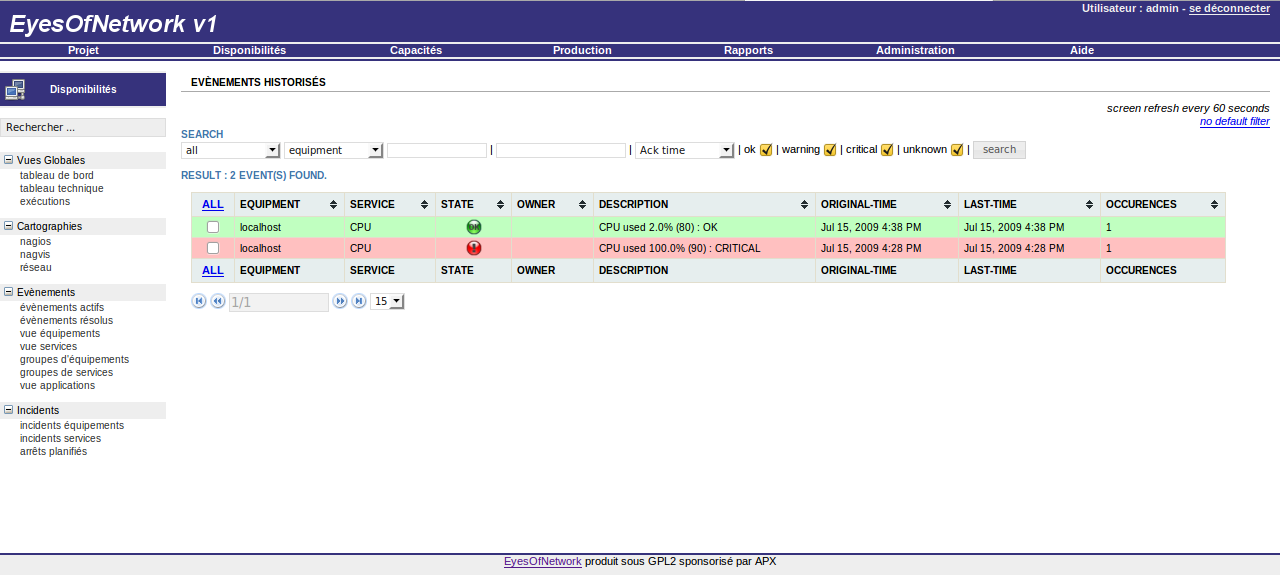This screenshot has width=1280, height=575.
Task: Click the Rechercher search field
Action: pos(83,128)
